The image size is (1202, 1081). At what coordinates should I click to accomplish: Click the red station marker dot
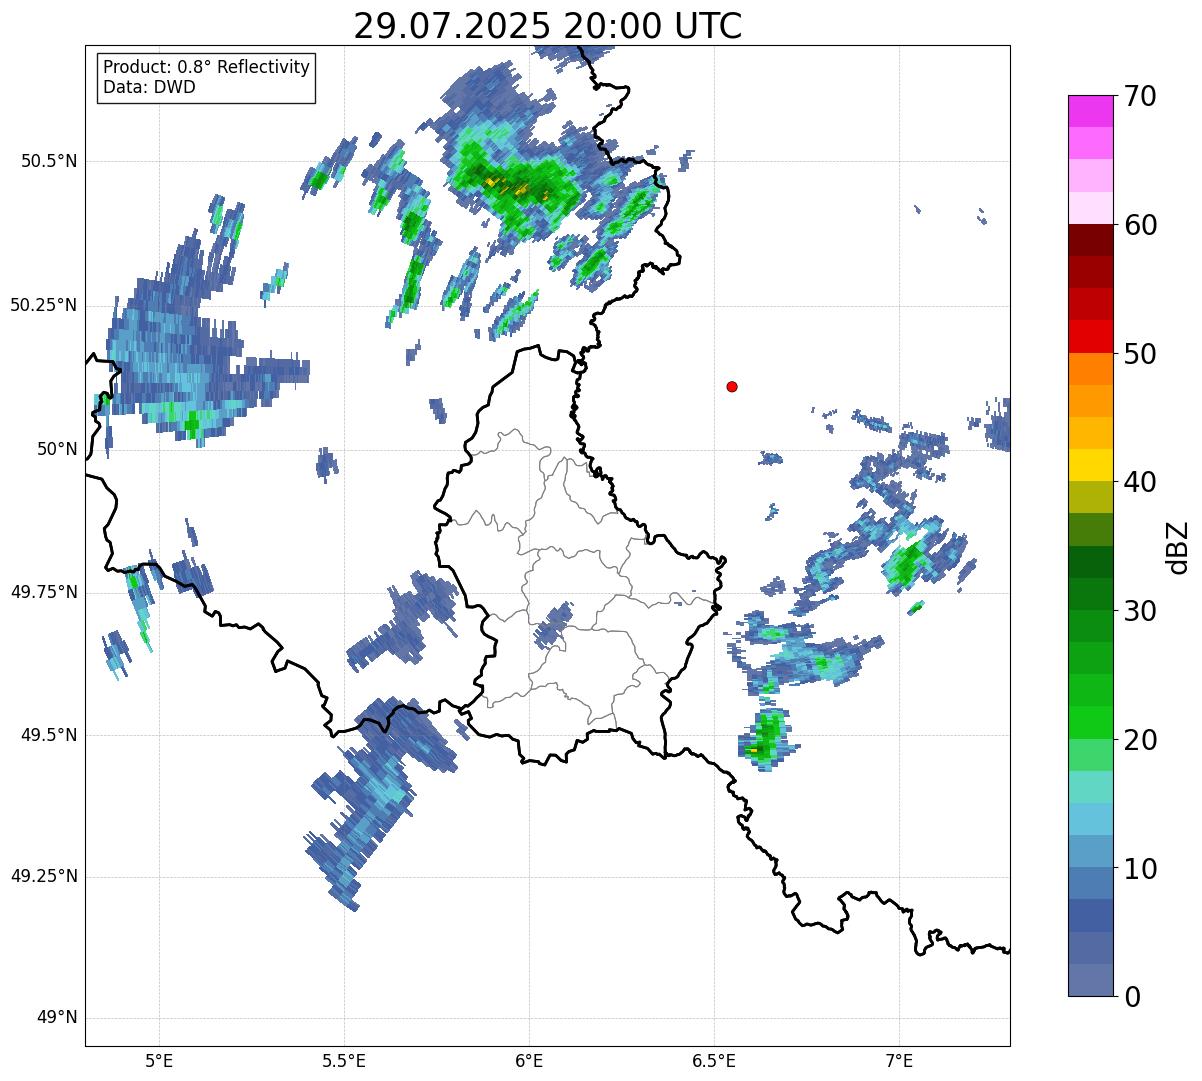(732, 386)
